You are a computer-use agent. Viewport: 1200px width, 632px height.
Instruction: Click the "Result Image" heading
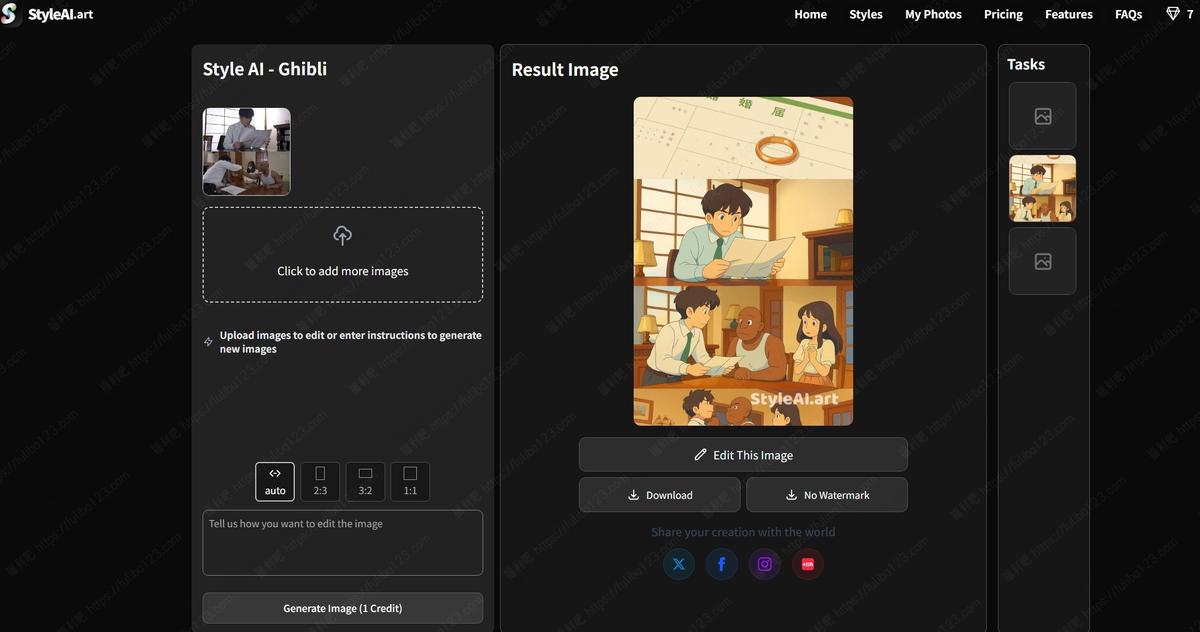pos(565,70)
